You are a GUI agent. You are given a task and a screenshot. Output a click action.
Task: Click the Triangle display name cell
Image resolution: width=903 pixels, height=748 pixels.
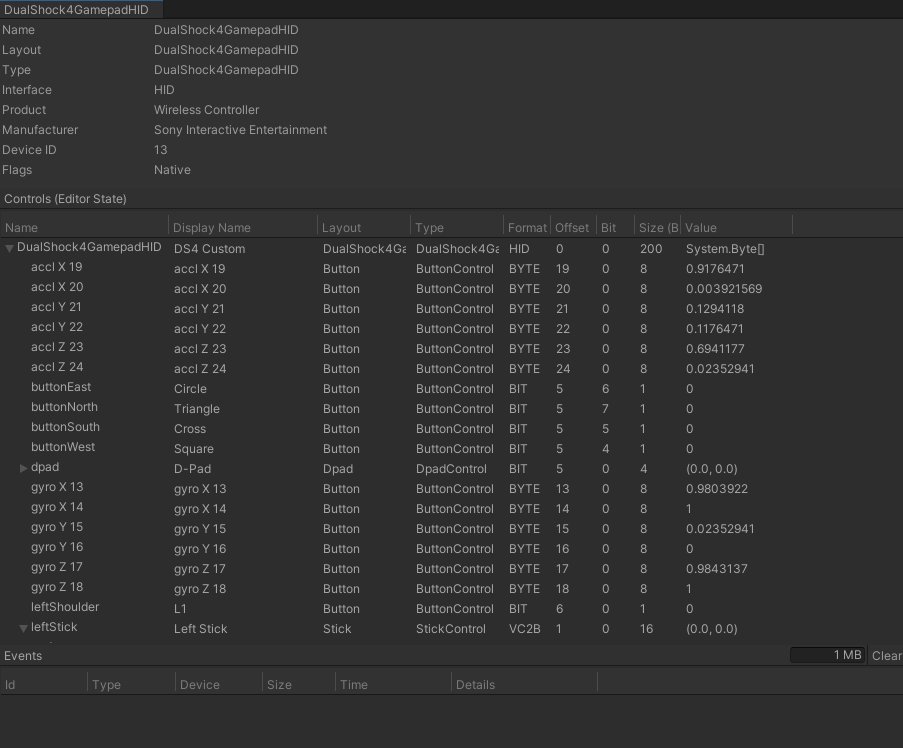[197, 409]
